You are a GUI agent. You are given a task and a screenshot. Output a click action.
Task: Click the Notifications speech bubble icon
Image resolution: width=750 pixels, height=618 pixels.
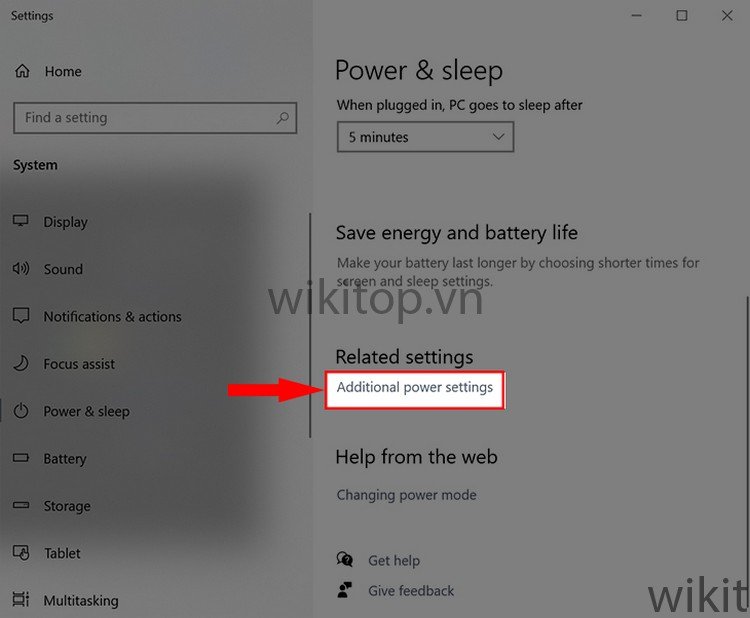coord(21,315)
